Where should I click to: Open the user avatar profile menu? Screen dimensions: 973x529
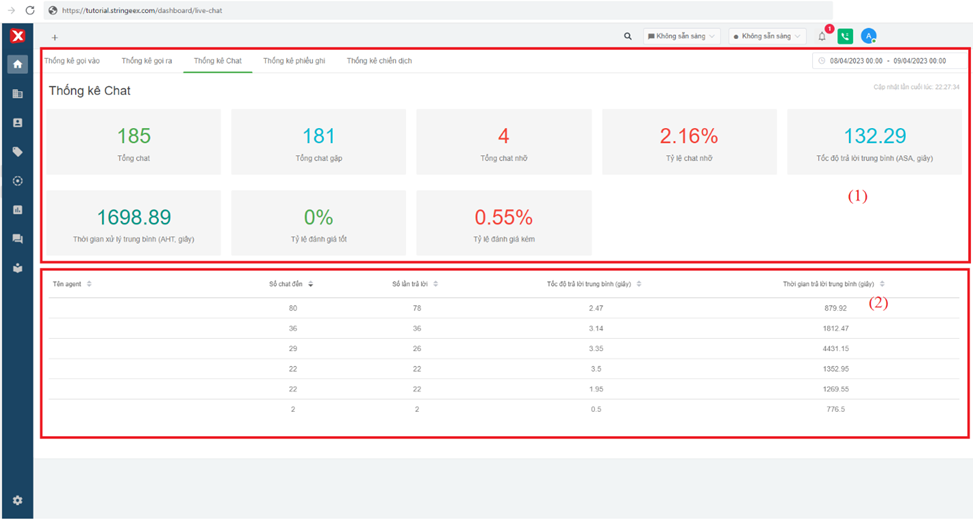tap(869, 36)
